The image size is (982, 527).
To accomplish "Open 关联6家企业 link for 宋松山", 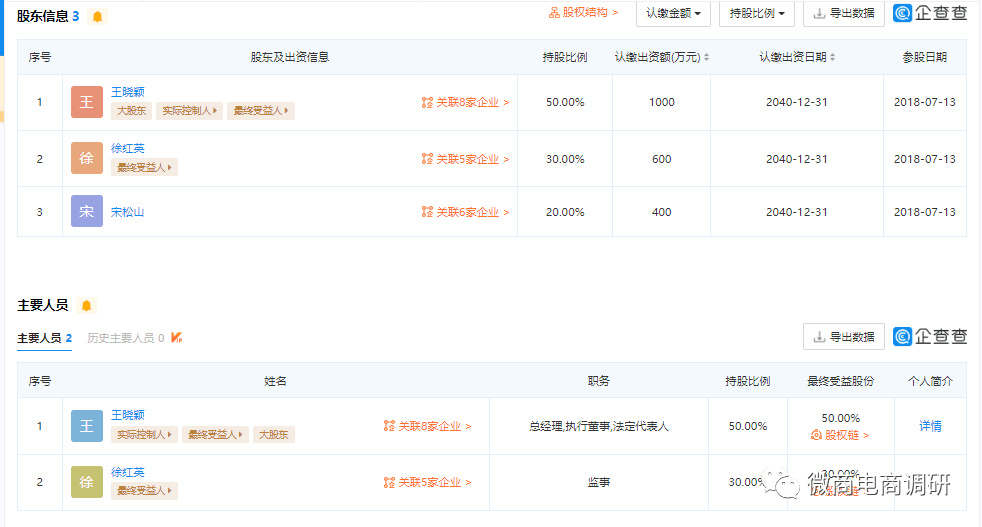I will [465, 212].
